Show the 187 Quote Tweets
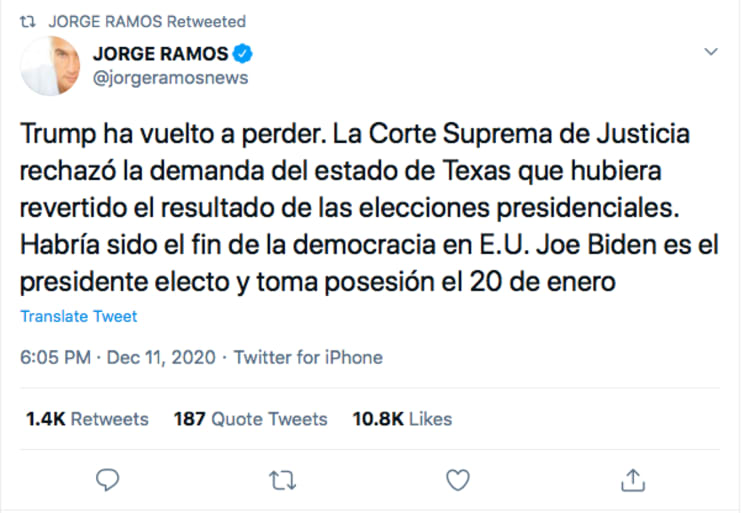Image resolution: width=750 pixels, height=513 pixels. (x=250, y=419)
